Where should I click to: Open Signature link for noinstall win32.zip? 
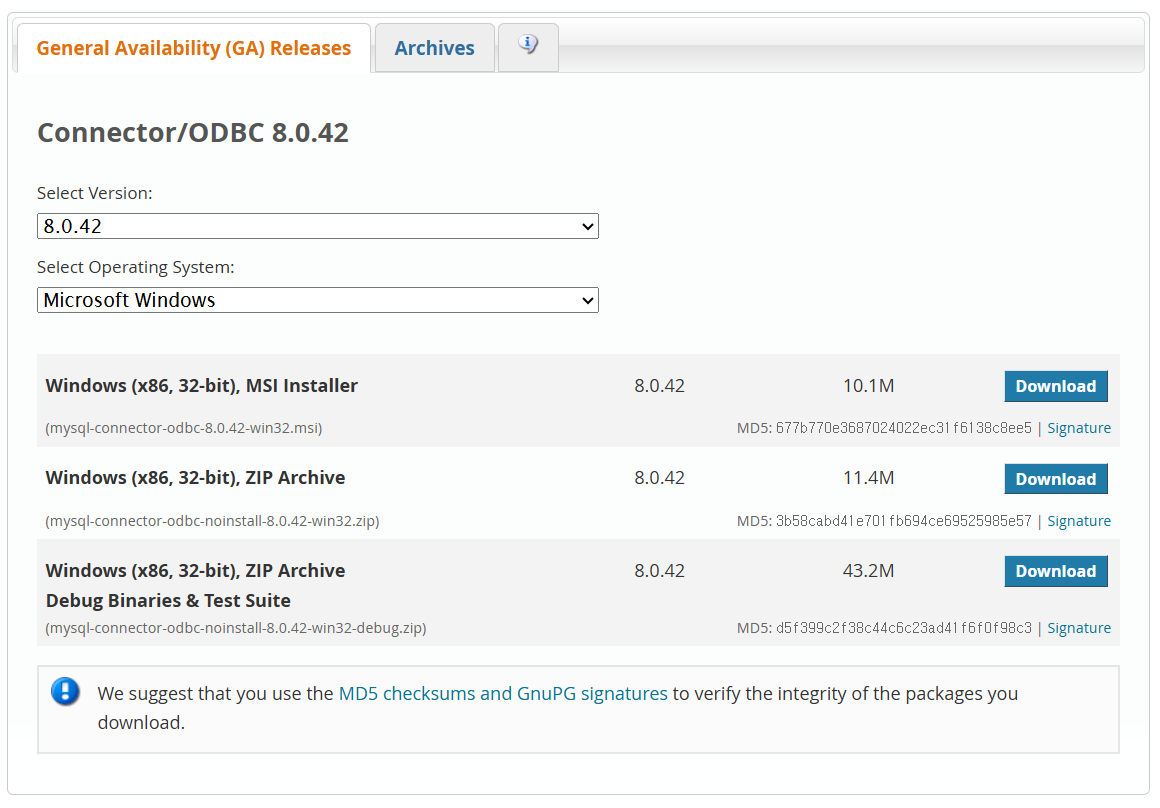(x=1079, y=521)
